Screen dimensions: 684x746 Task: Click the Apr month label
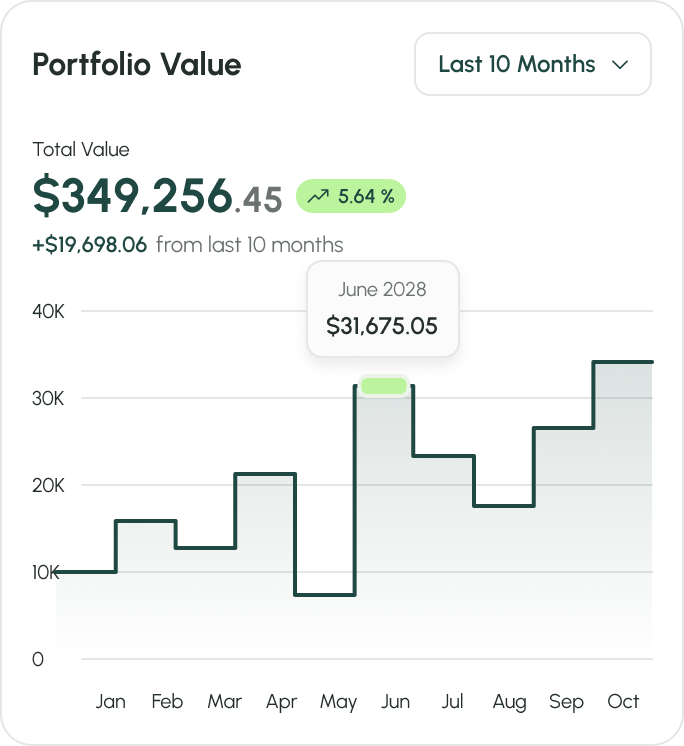(x=282, y=702)
